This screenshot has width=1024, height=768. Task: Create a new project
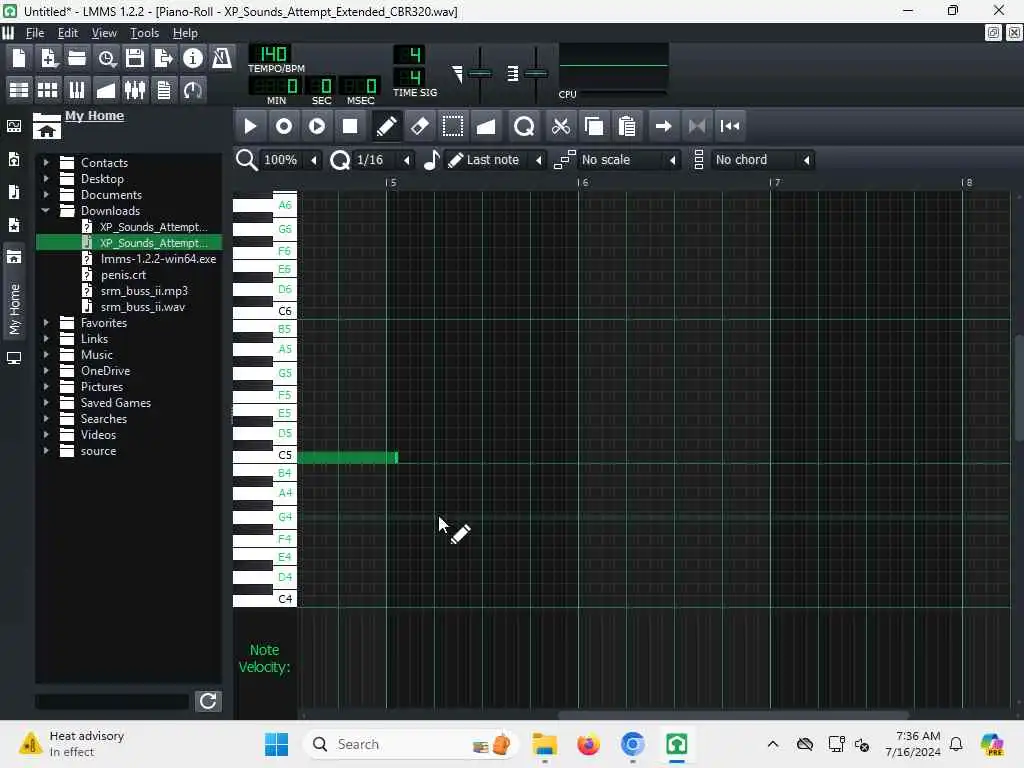(x=19, y=58)
